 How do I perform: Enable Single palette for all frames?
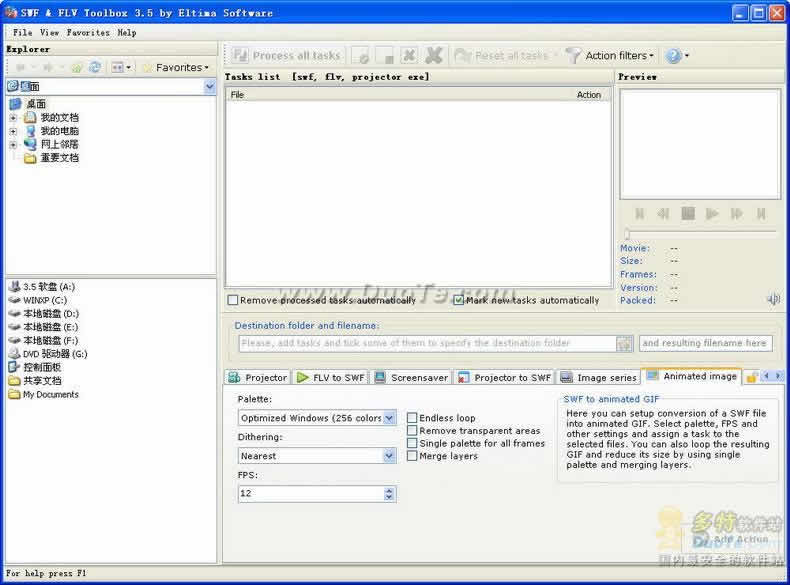pos(412,443)
